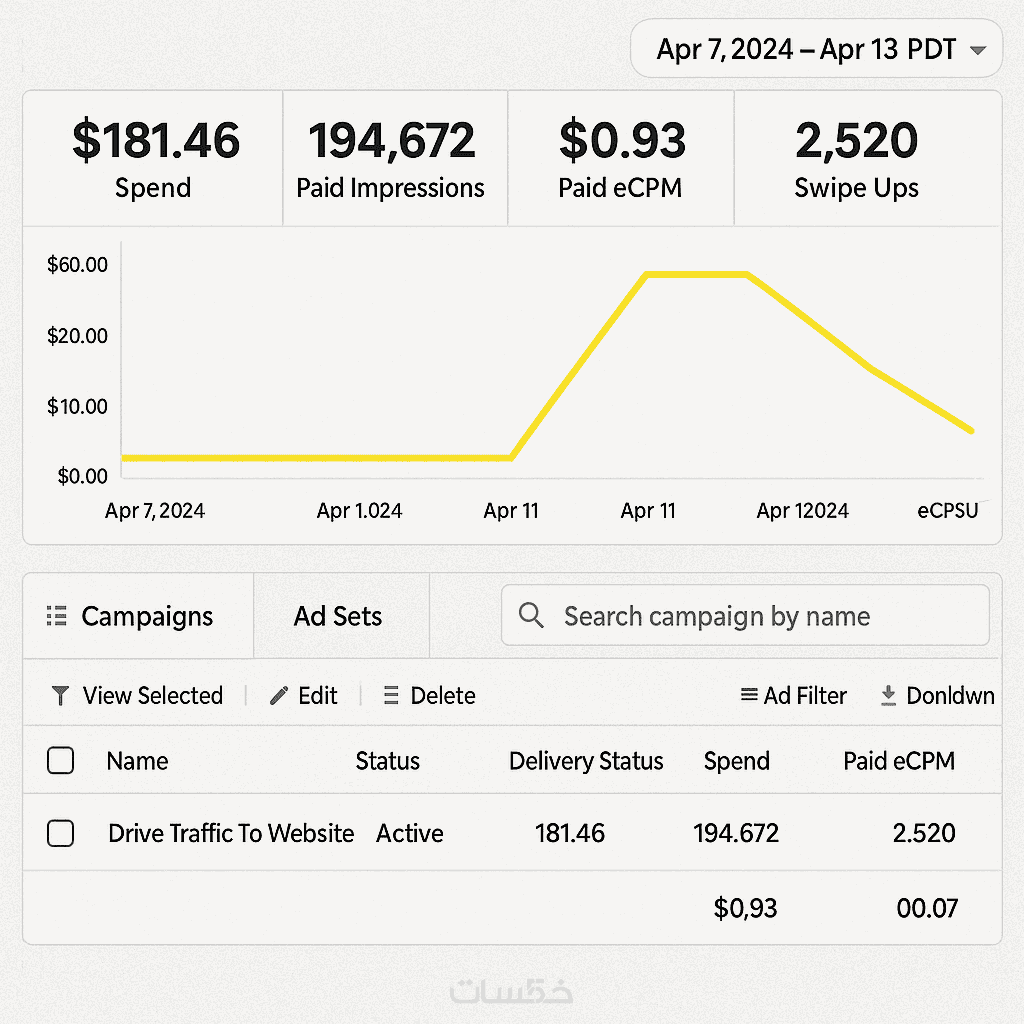Click the Download arrow icon
This screenshot has width=1024, height=1024.
(888, 695)
